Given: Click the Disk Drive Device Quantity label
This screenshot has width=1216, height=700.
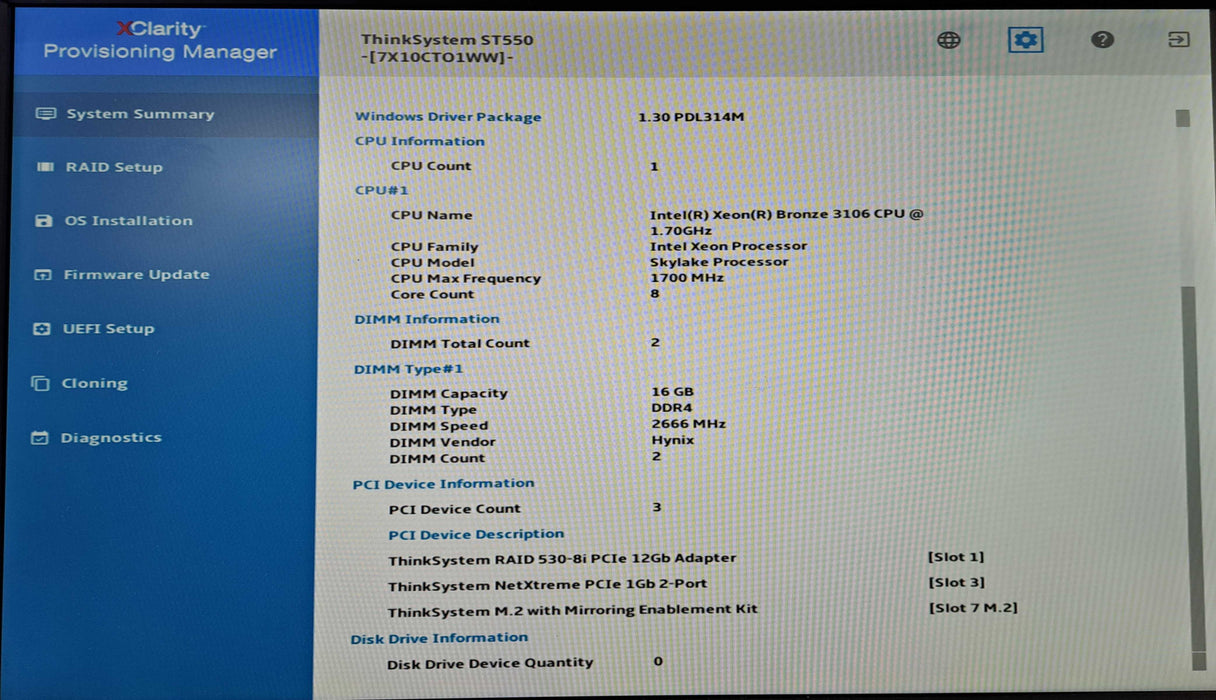Looking at the screenshot, I should coord(490,663).
